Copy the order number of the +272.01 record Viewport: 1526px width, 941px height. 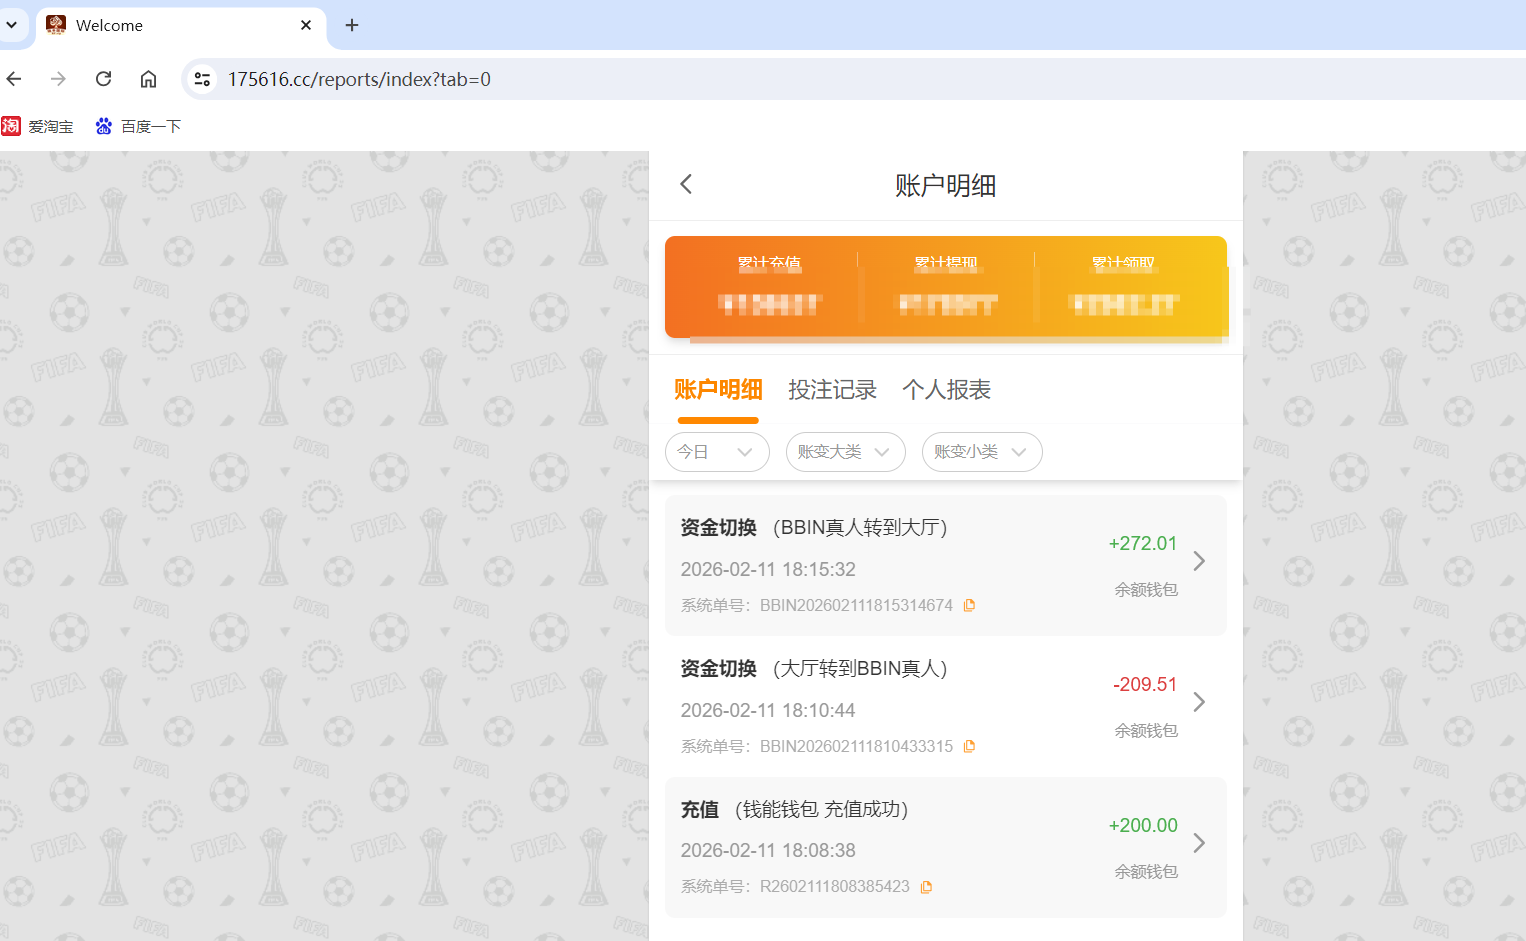click(x=969, y=604)
